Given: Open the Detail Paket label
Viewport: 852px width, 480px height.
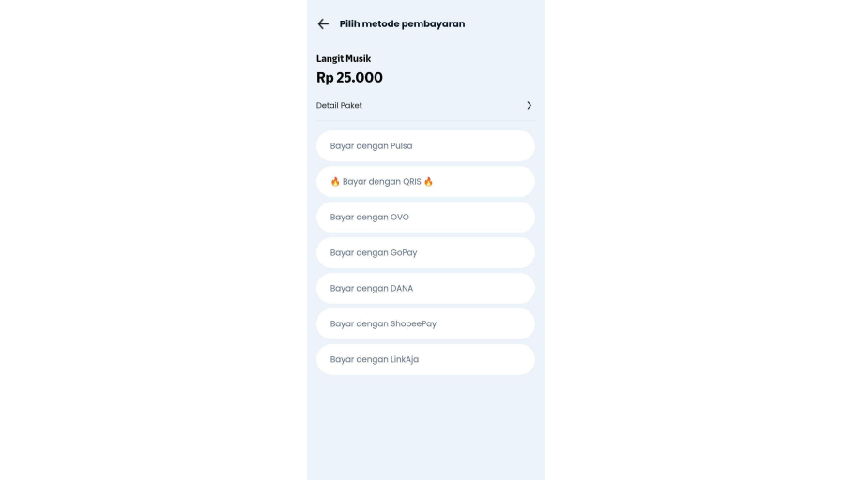Looking at the screenshot, I should [x=339, y=105].
